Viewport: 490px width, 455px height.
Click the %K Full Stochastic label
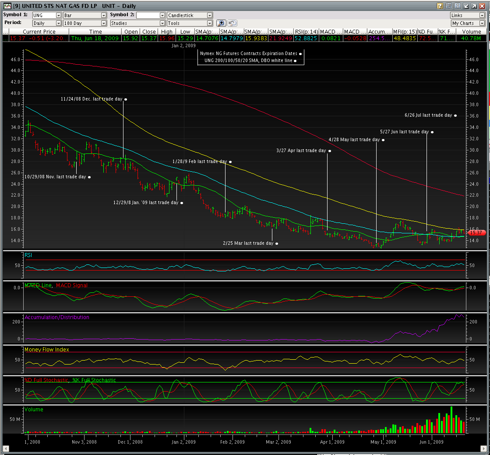point(94,380)
